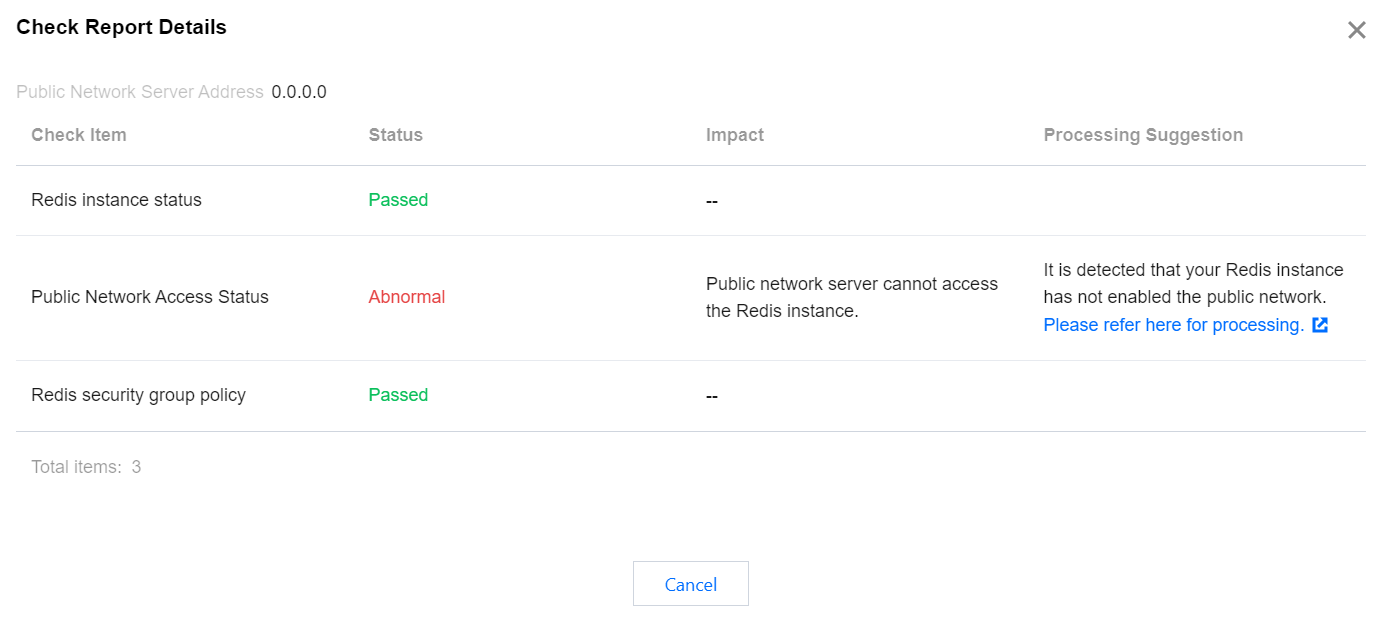Image resolution: width=1375 pixels, height=624 pixels.
Task: Click the Check Item column header
Action: 79,135
